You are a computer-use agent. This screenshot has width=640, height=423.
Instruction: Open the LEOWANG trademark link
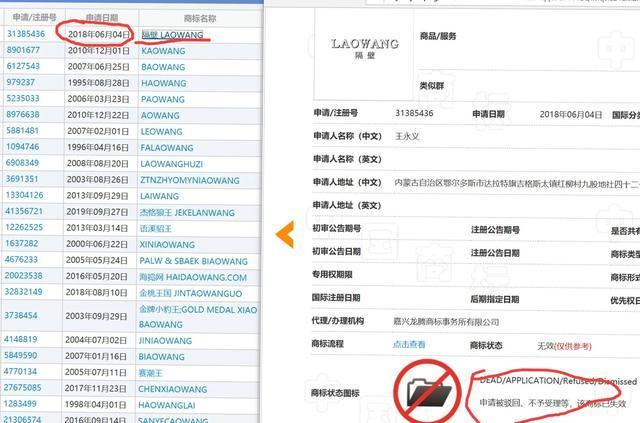coord(161,131)
